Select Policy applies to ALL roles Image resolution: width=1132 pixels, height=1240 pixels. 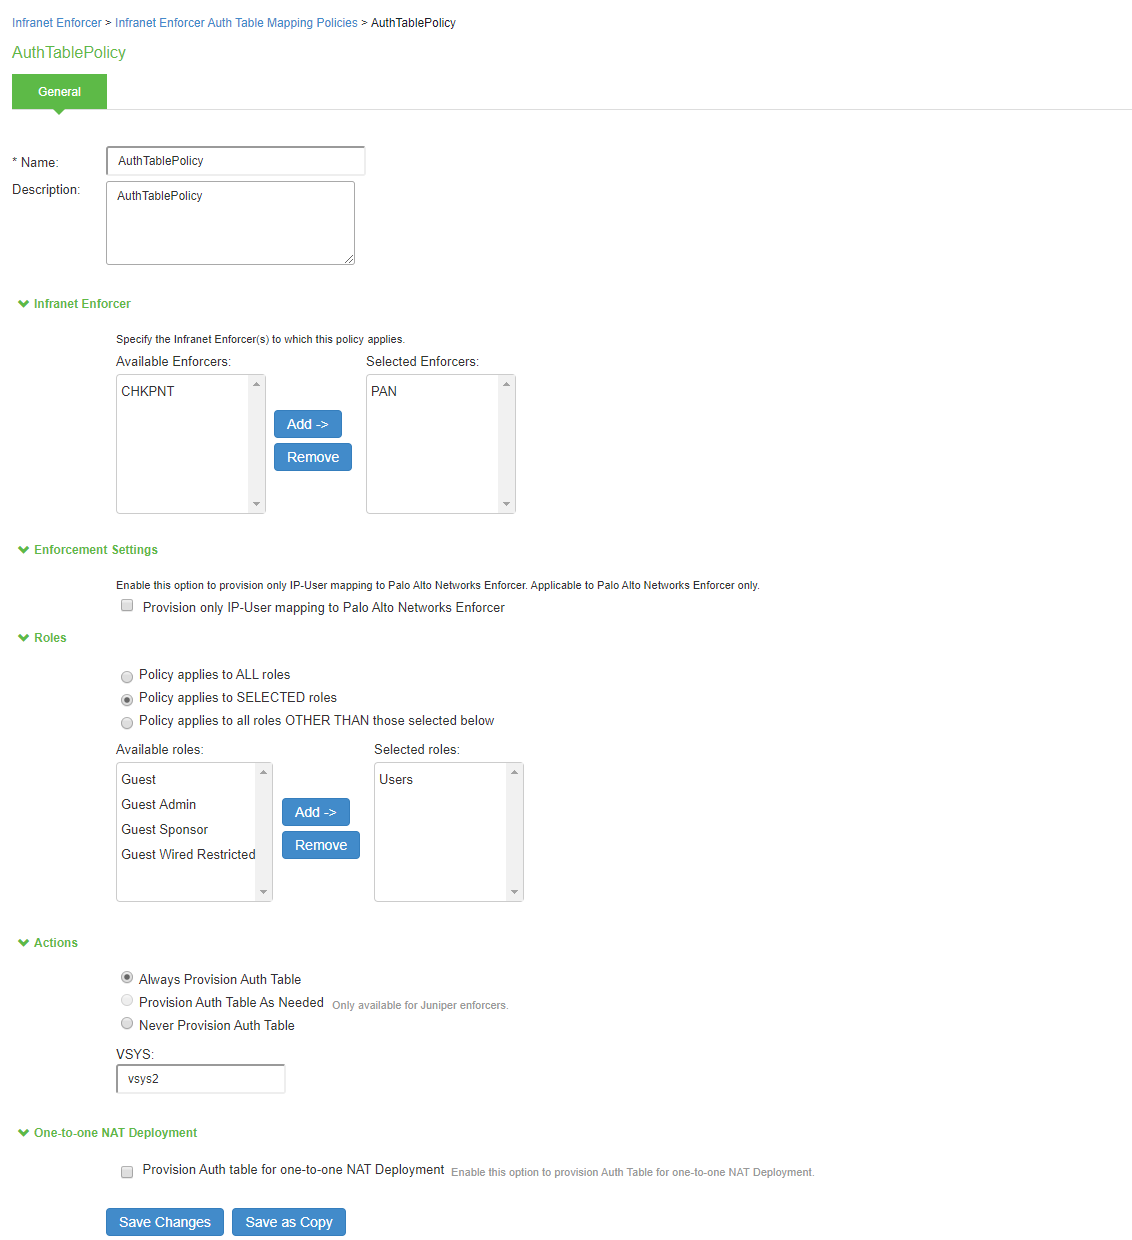pyautogui.click(x=127, y=677)
